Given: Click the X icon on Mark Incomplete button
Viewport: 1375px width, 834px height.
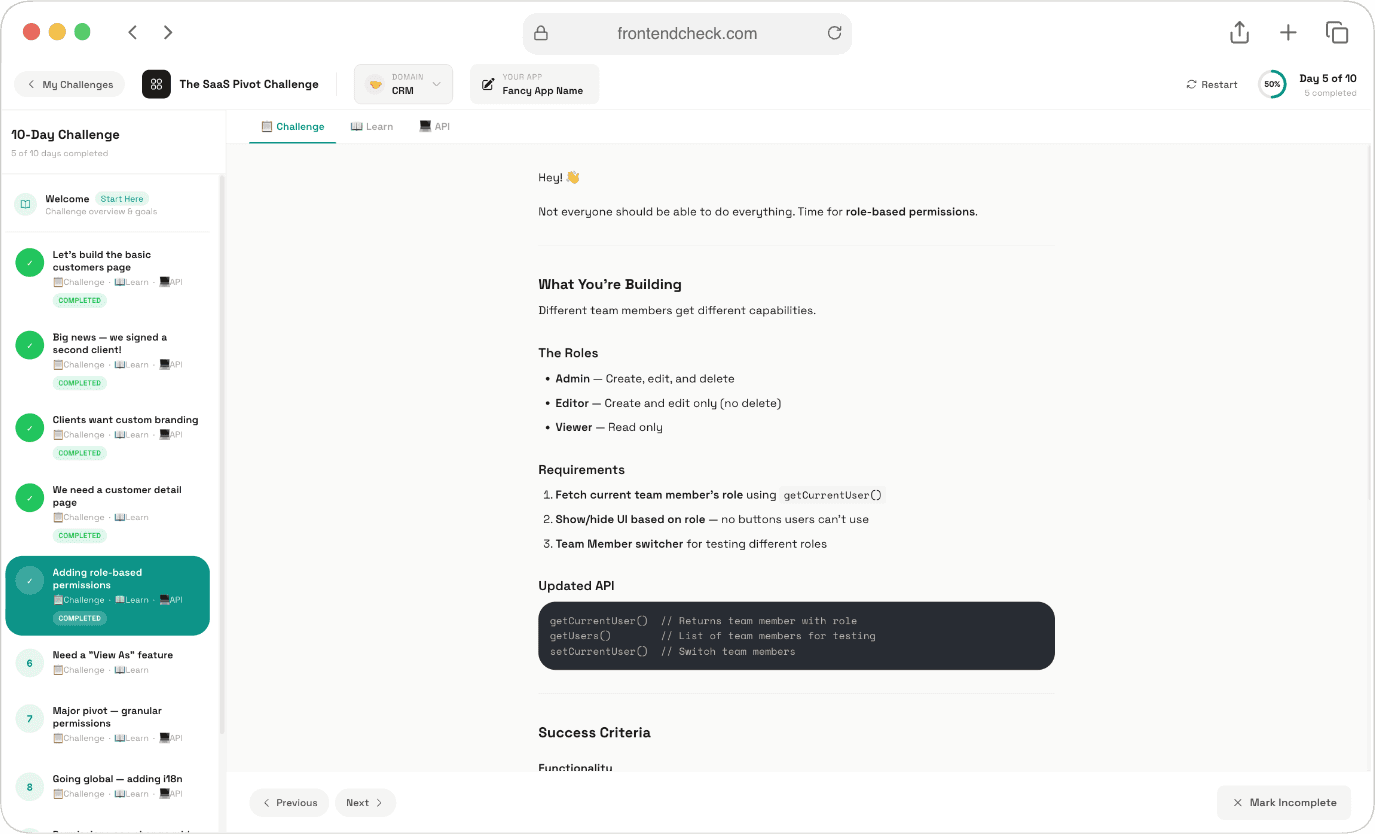Looking at the screenshot, I should click(1237, 802).
